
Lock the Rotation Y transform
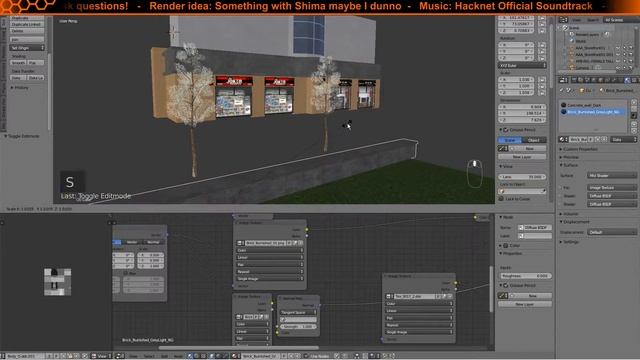pos(542,52)
